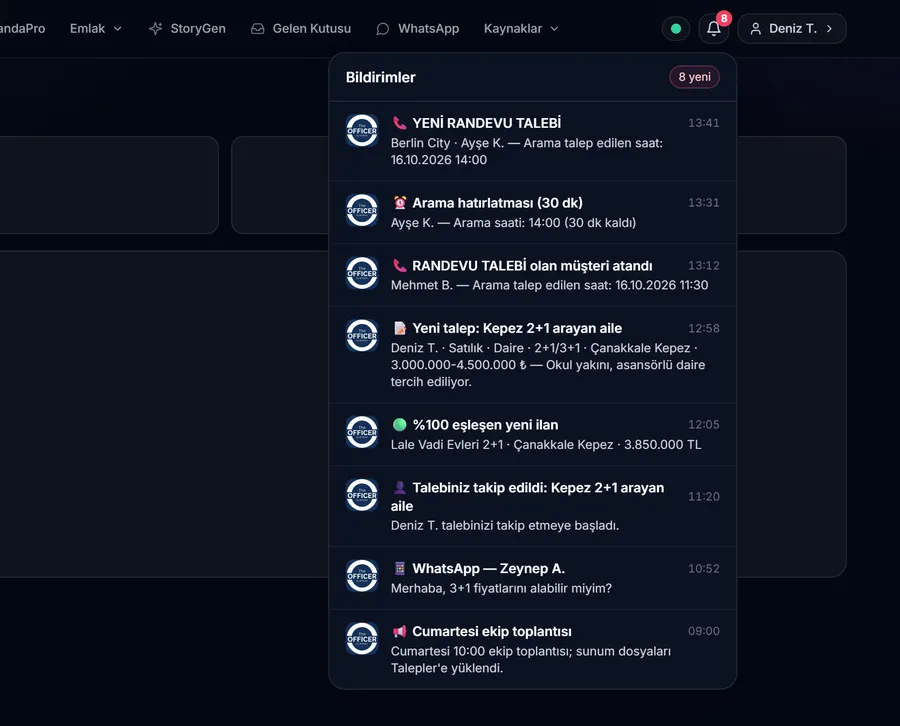Click the Kaynaklar chevron arrow
Image resolution: width=900 pixels, height=726 pixels.
coord(554,29)
